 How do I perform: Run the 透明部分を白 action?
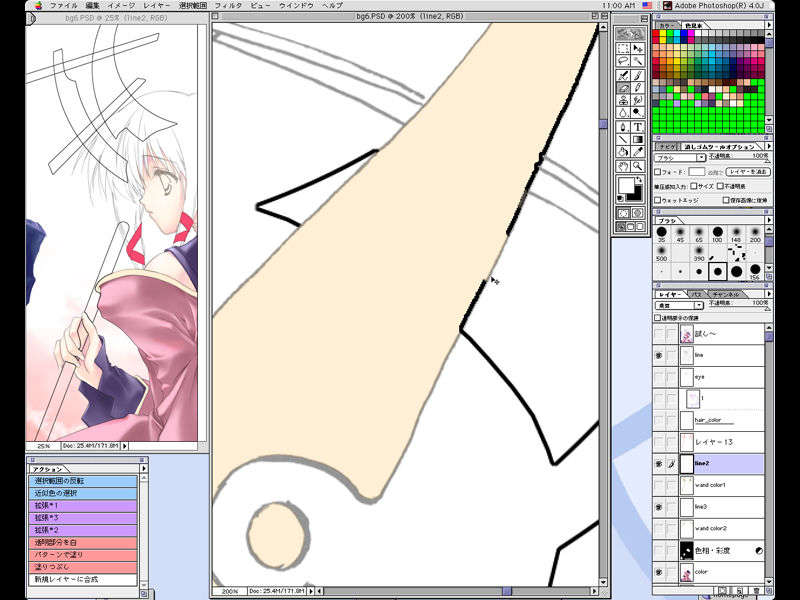click(x=83, y=542)
